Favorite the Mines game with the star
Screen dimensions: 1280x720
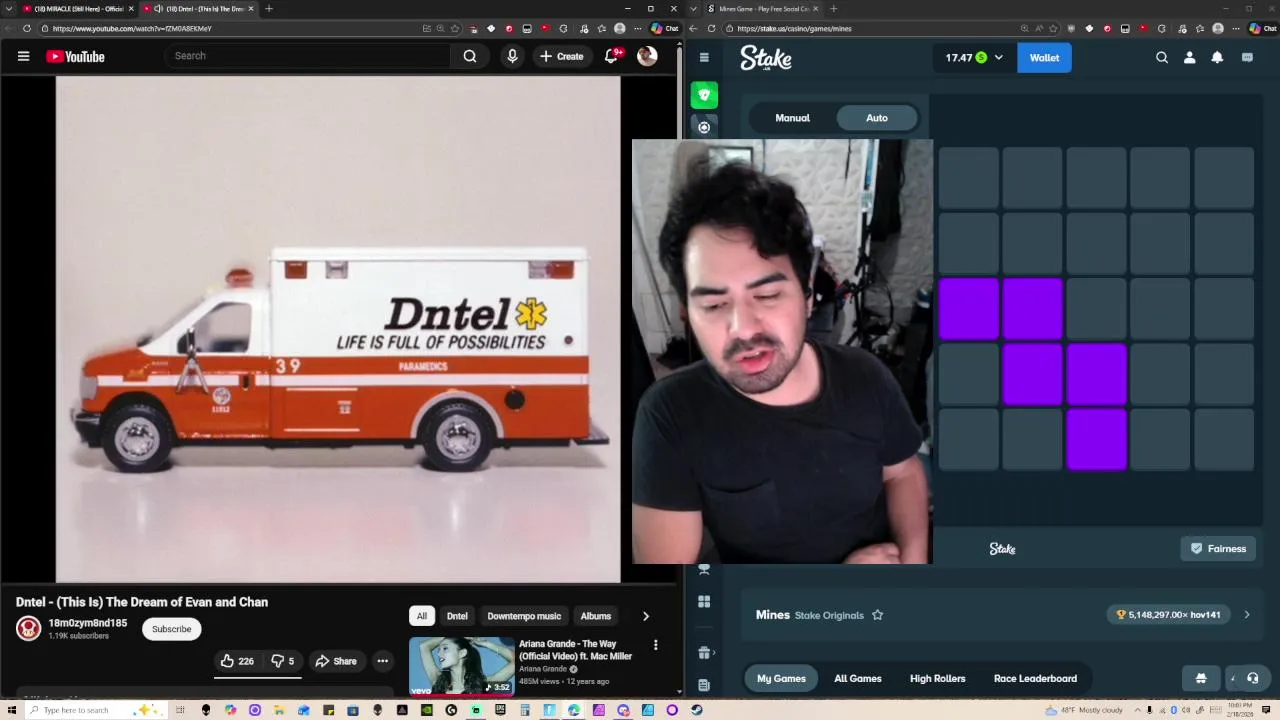(x=877, y=615)
